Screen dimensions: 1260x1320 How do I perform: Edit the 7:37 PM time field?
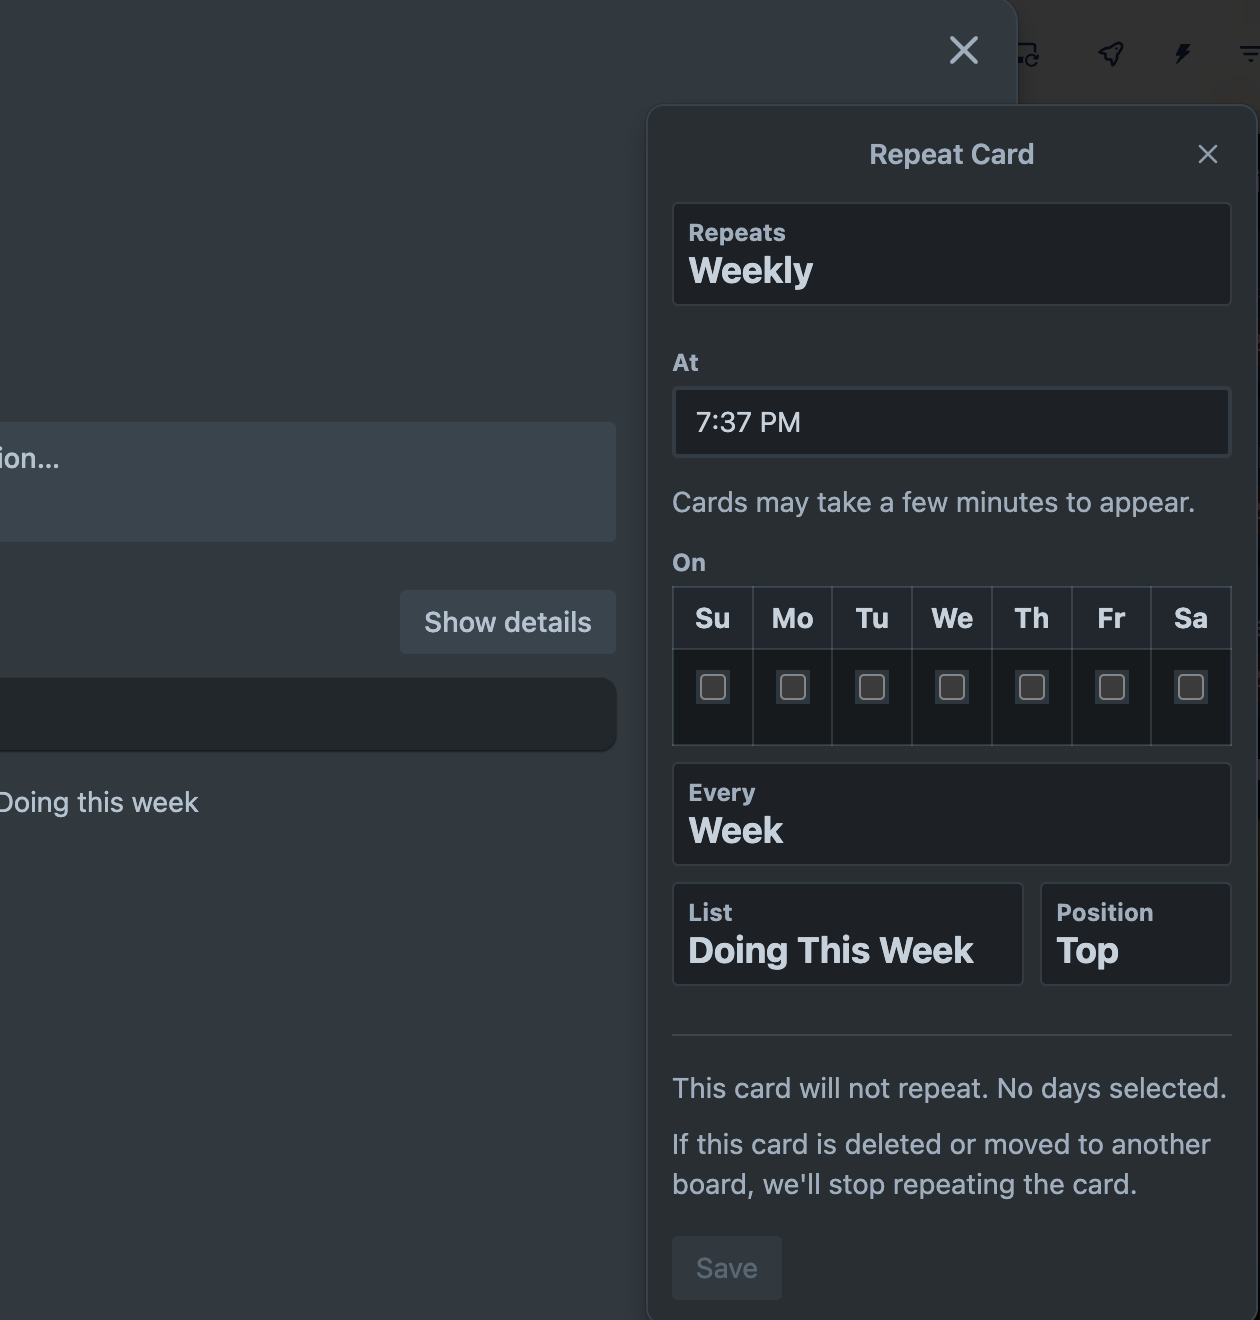(952, 422)
